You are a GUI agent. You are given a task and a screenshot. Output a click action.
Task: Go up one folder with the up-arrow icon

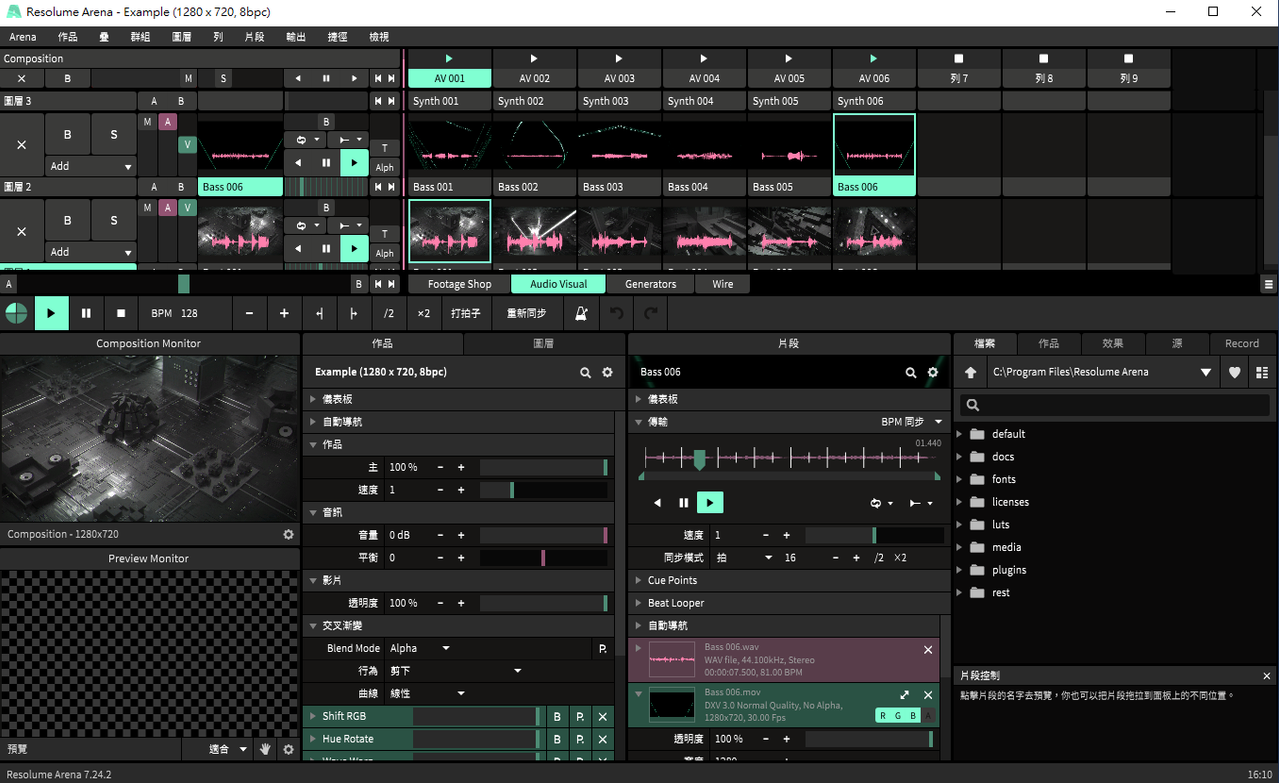tap(970, 372)
